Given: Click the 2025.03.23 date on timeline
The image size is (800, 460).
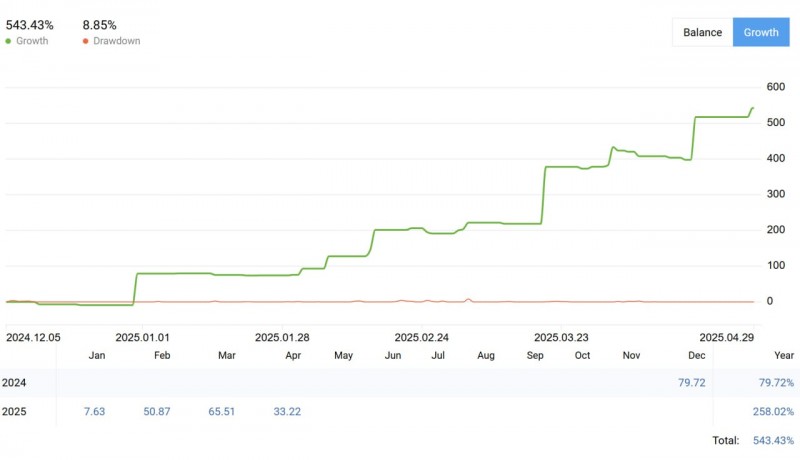Looking at the screenshot, I should click(561, 337).
